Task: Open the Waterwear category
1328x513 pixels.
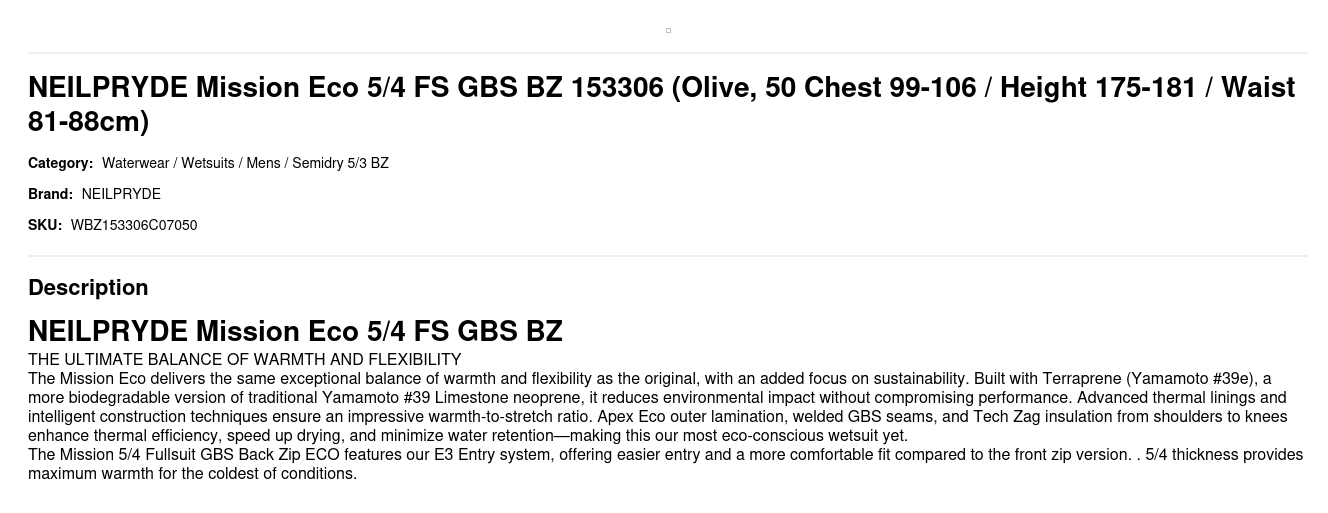Action: point(135,163)
